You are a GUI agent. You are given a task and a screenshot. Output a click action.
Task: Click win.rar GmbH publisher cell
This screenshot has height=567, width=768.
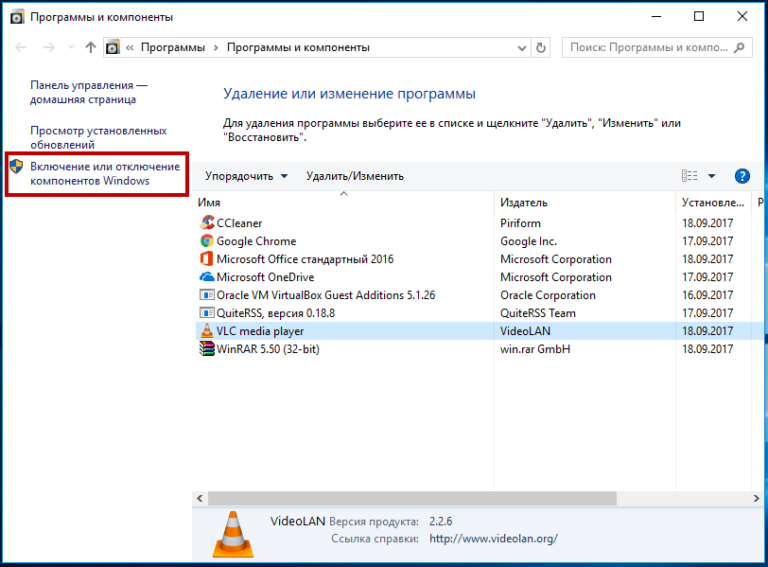[x=535, y=349]
